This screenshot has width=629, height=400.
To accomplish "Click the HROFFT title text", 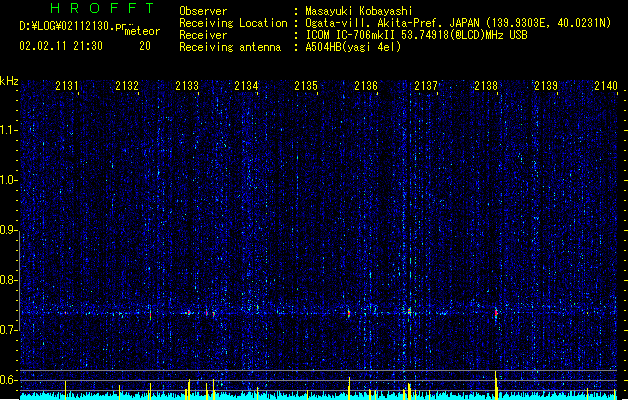I will [102, 8].
